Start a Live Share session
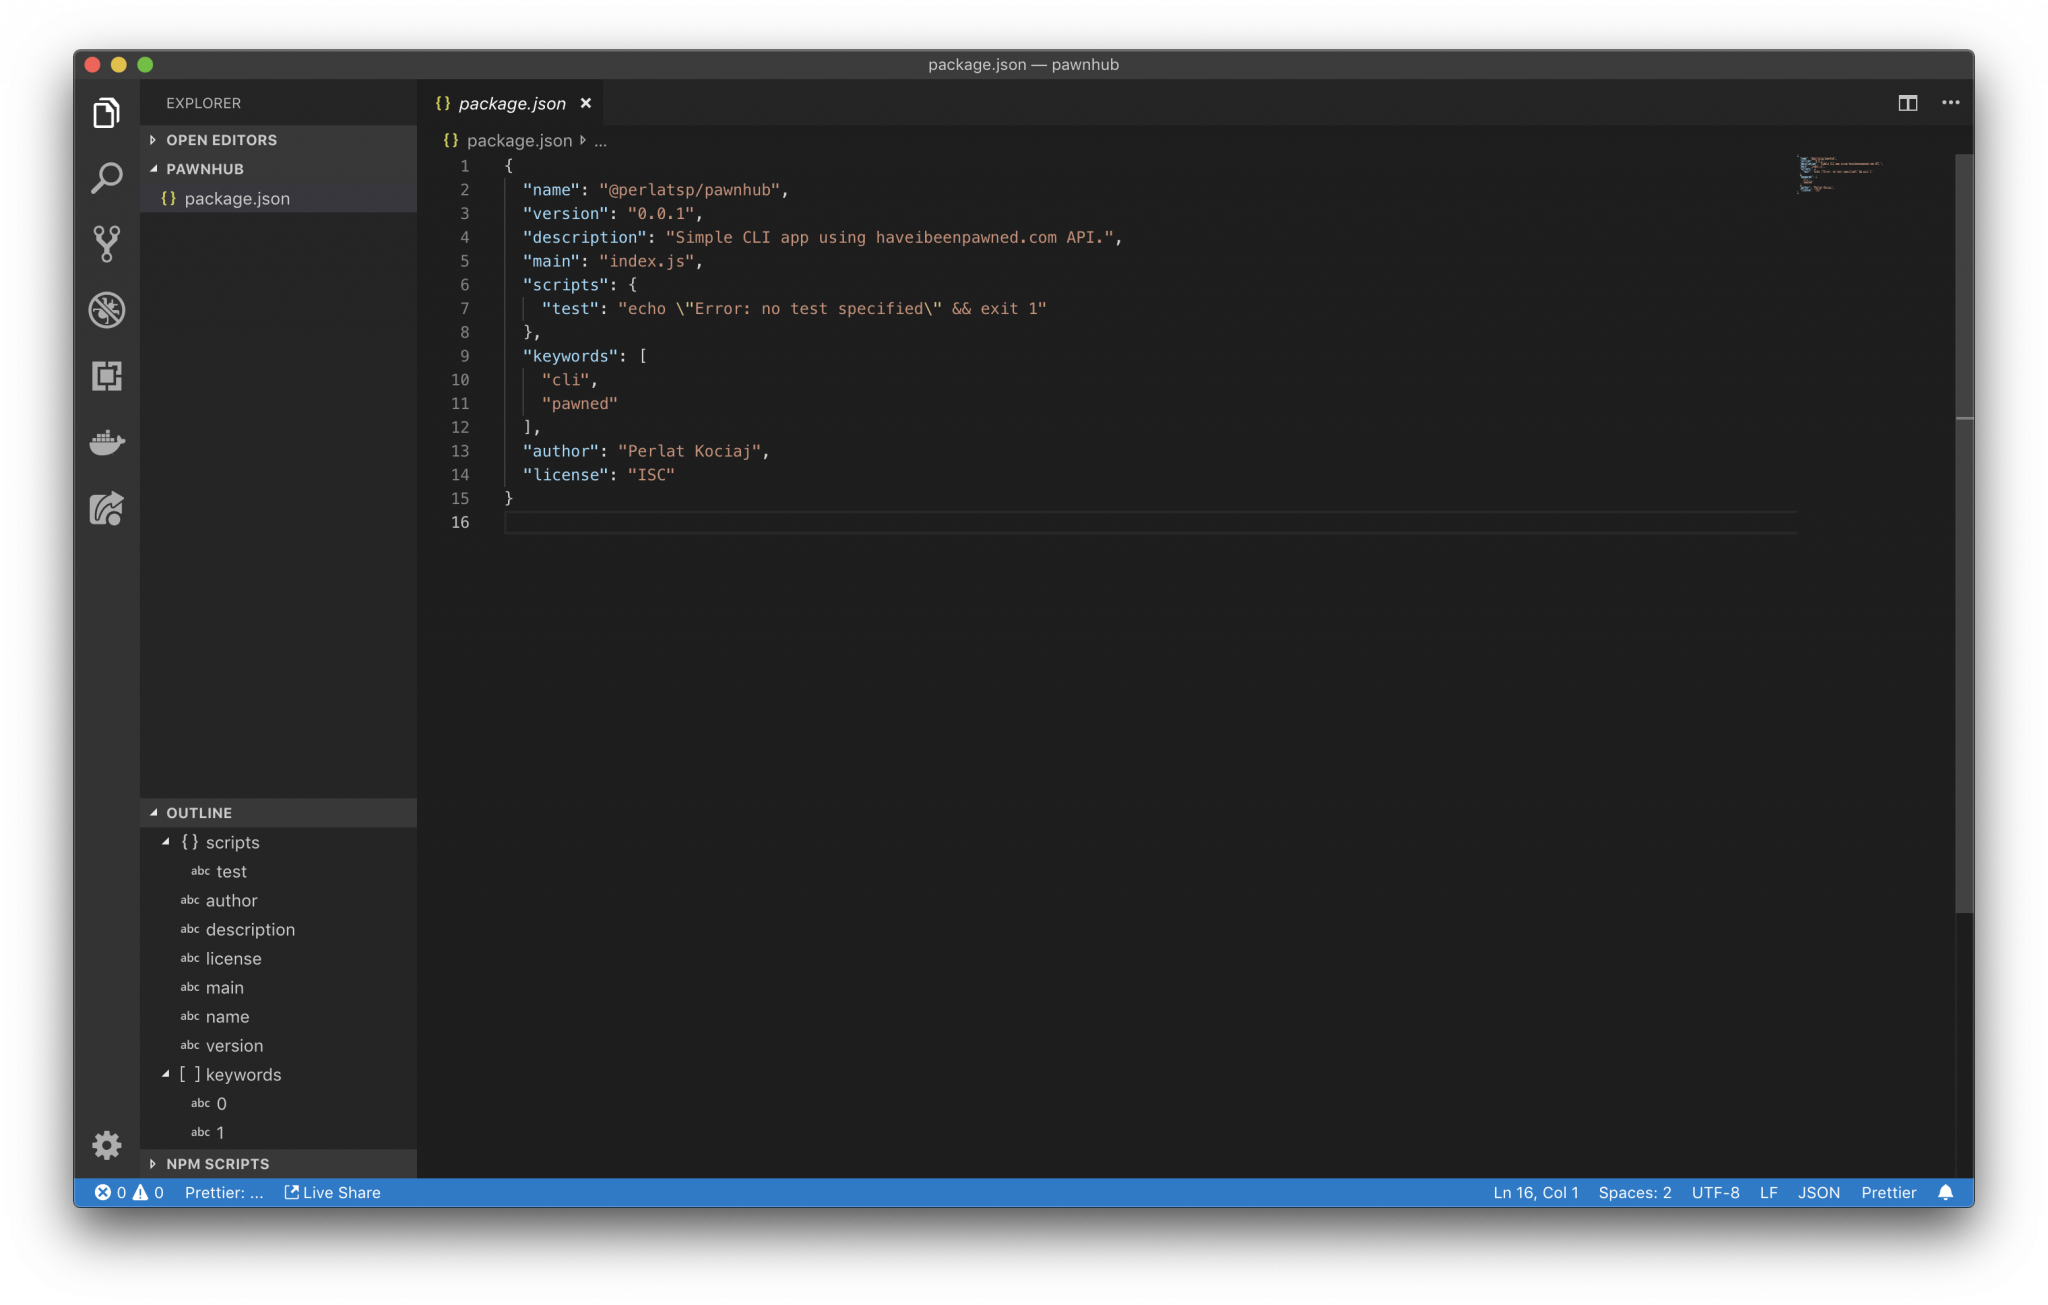Screen dimensions: 2048x1305 333,1192
